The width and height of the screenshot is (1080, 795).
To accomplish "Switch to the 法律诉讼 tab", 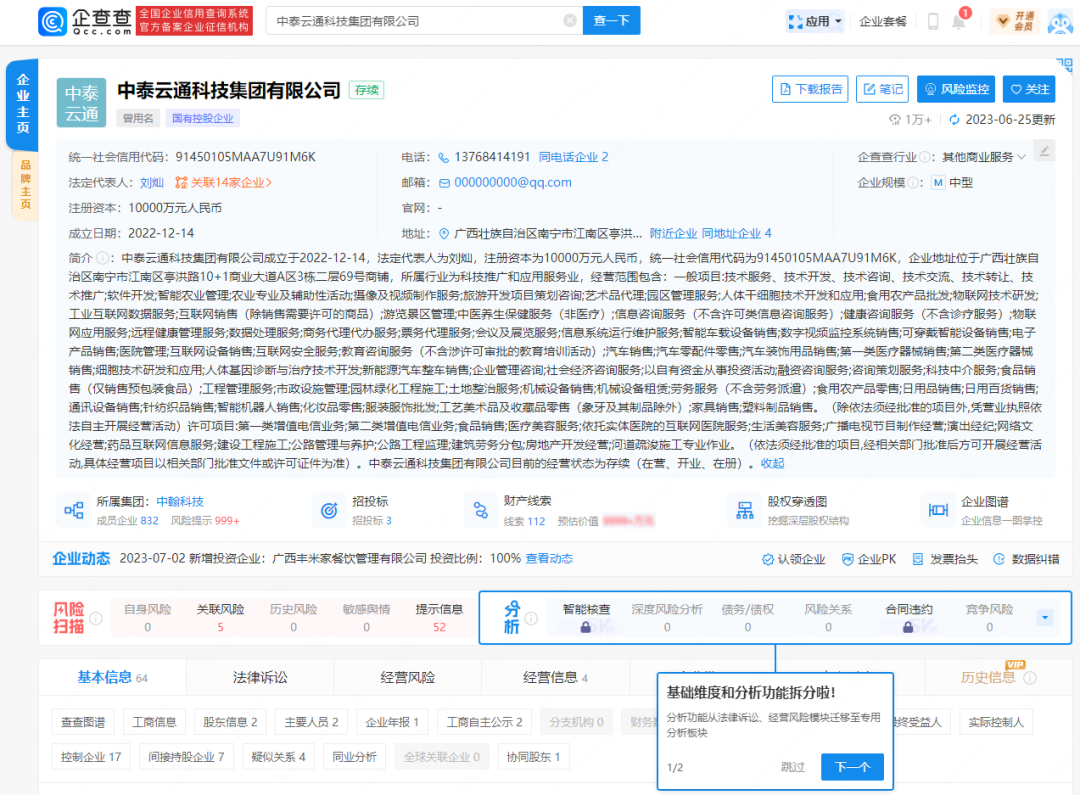I will click(260, 677).
